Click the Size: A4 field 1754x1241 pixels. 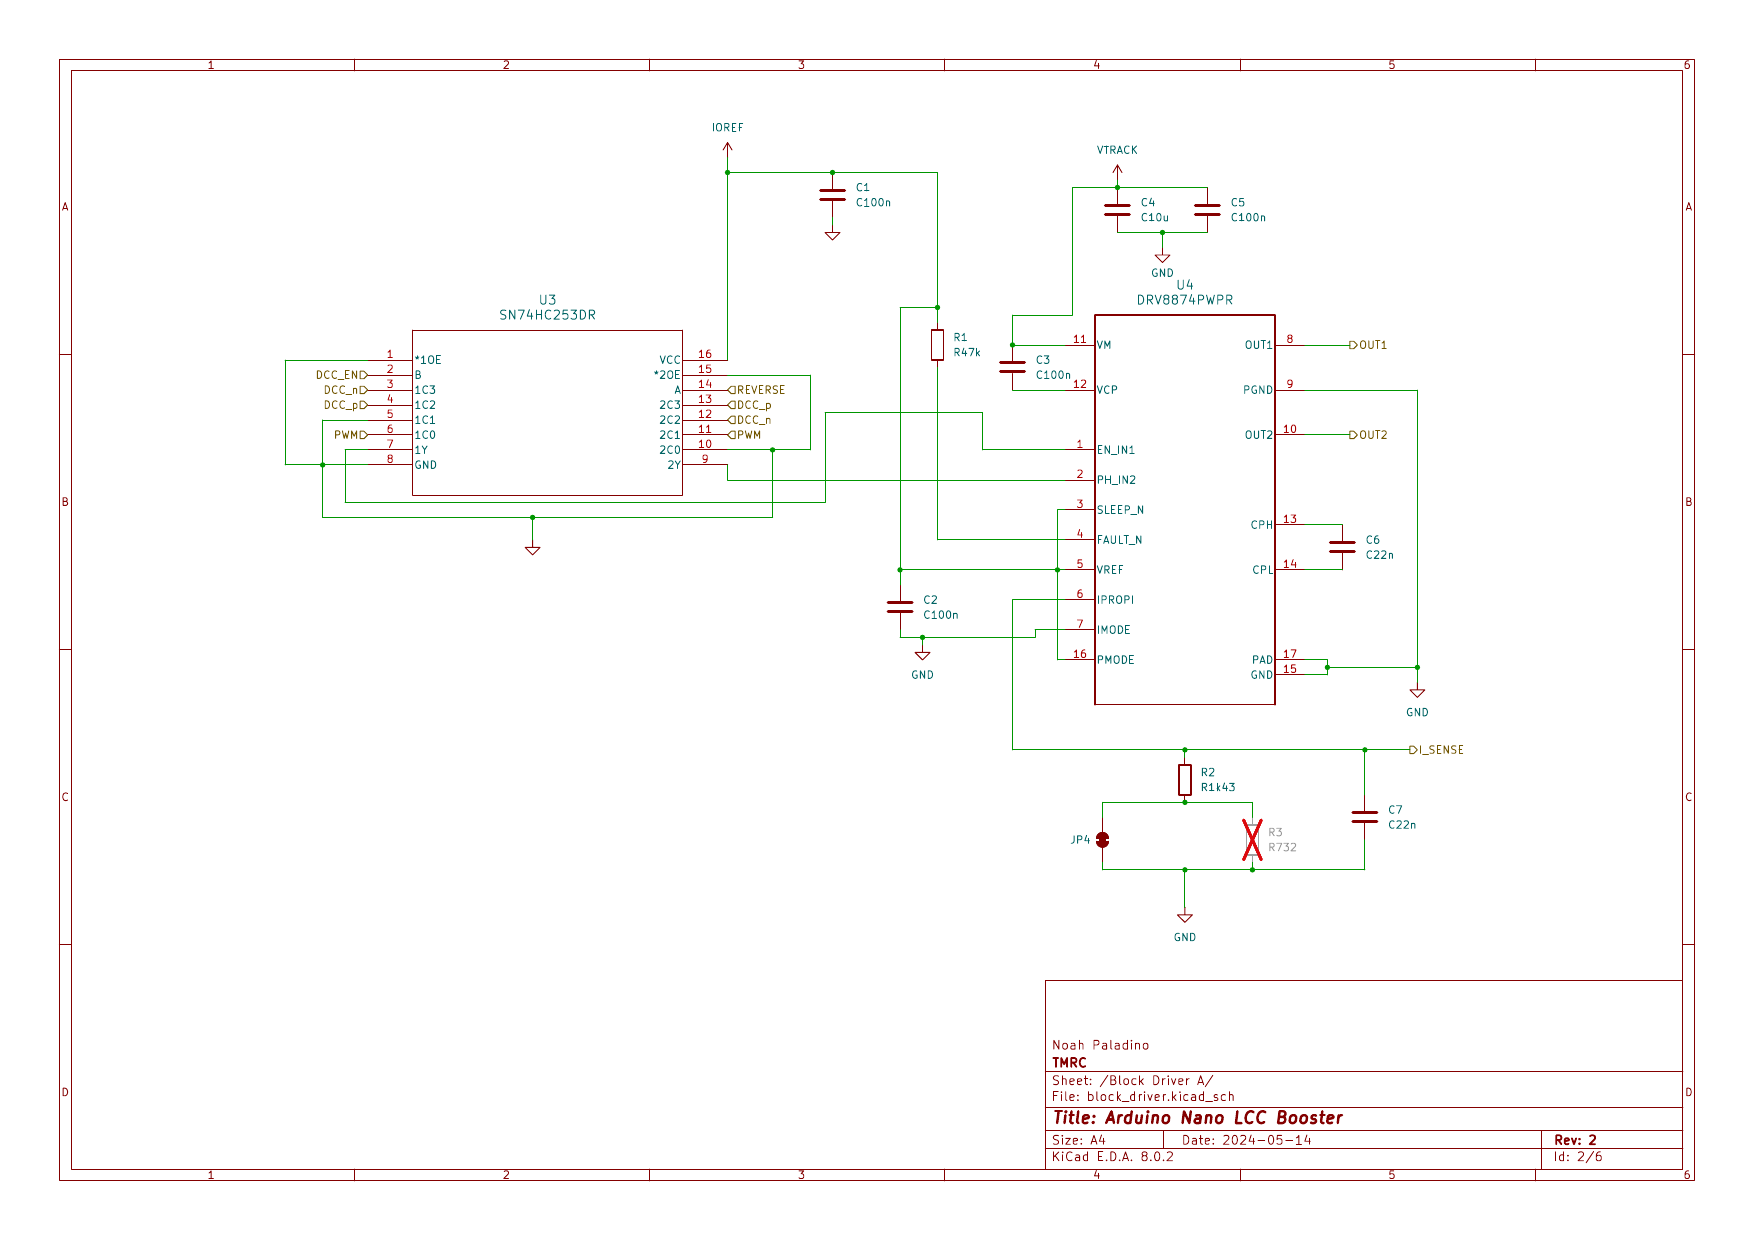click(1079, 1140)
